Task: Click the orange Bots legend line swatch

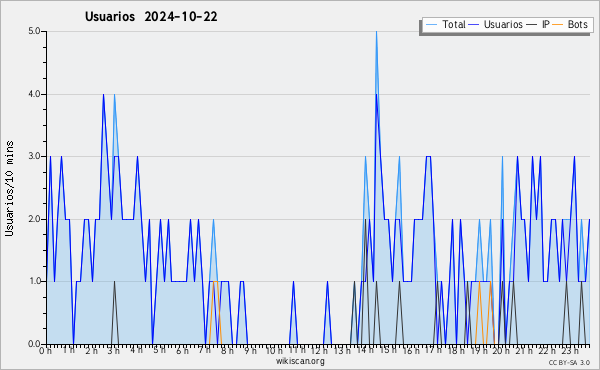Action: pyautogui.click(x=558, y=25)
